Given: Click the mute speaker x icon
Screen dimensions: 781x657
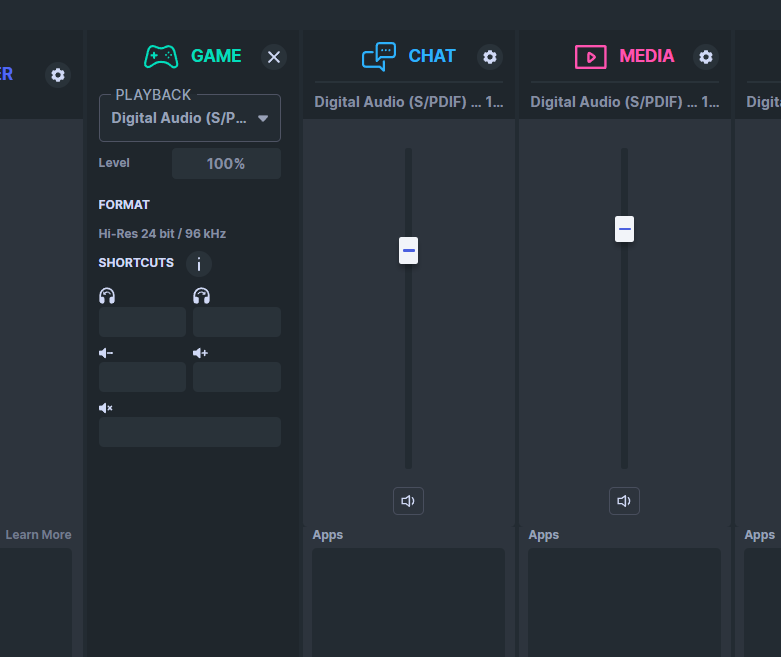Looking at the screenshot, I should point(106,408).
